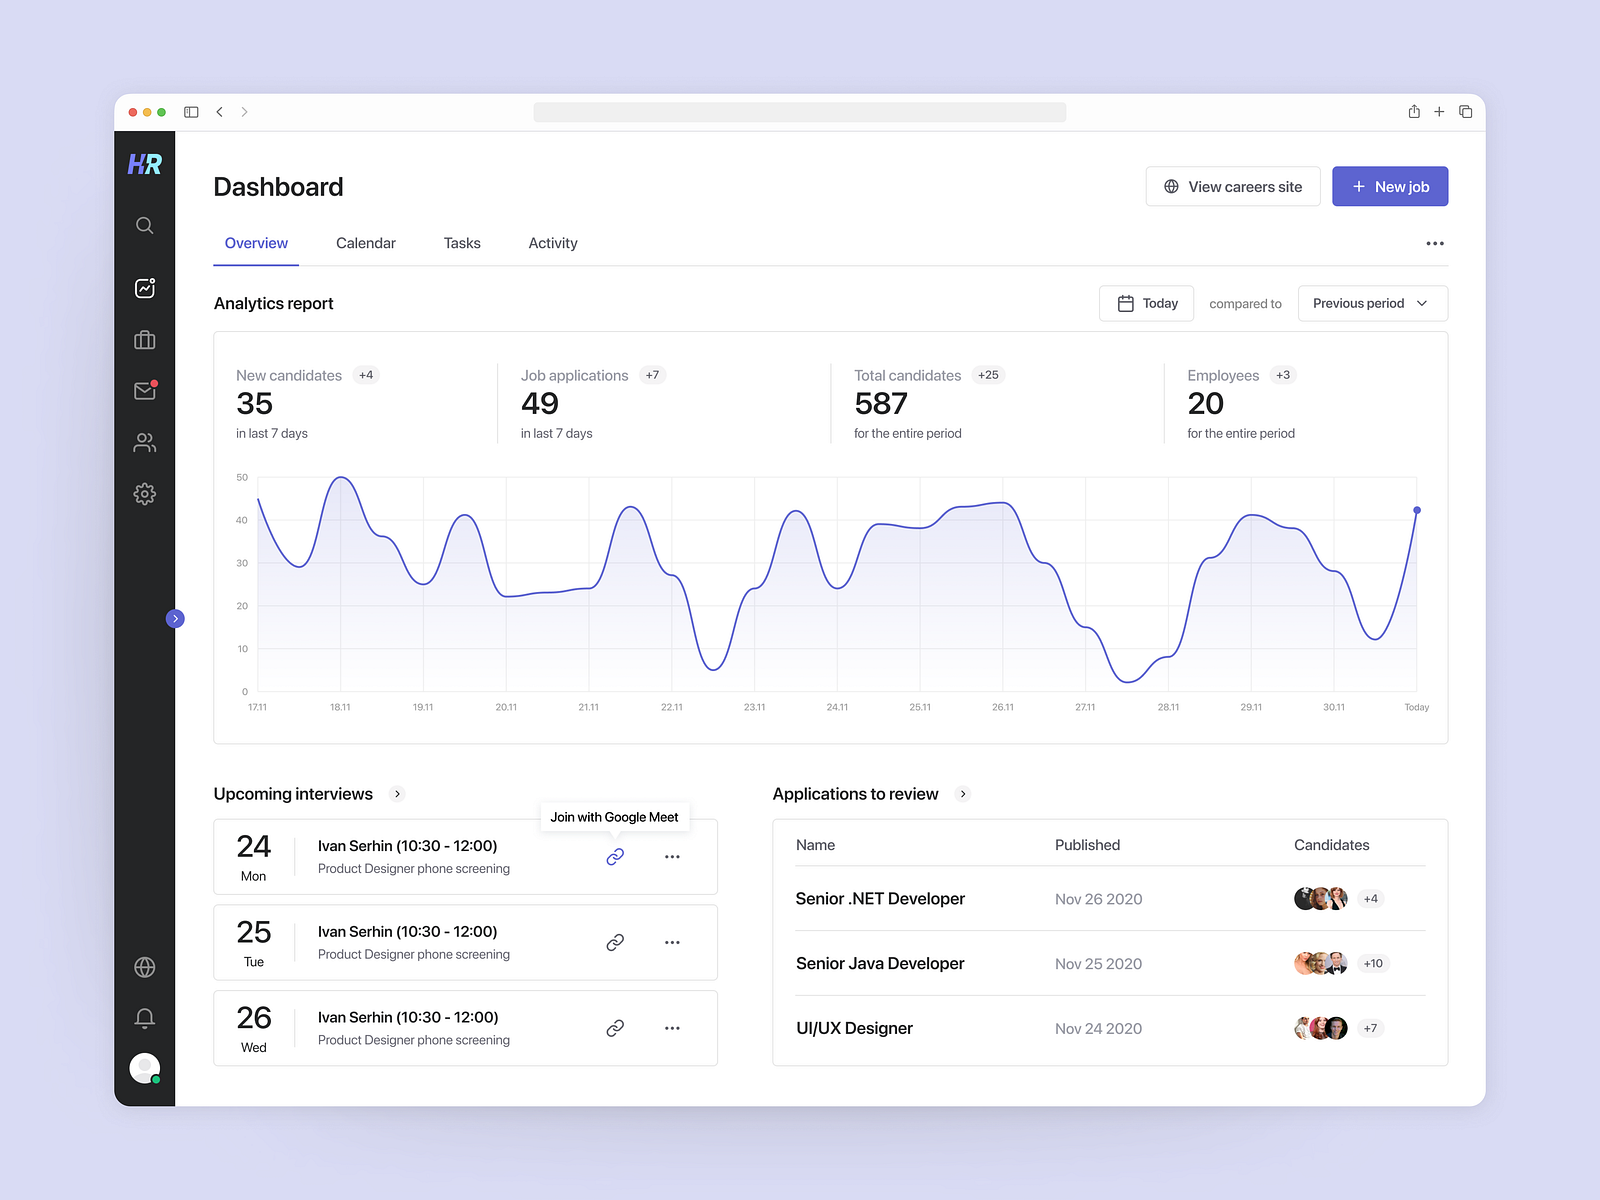Open the jobs briefcase section in sidebar
Viewport: 1600px width, 1200px height.
[145, 340]
